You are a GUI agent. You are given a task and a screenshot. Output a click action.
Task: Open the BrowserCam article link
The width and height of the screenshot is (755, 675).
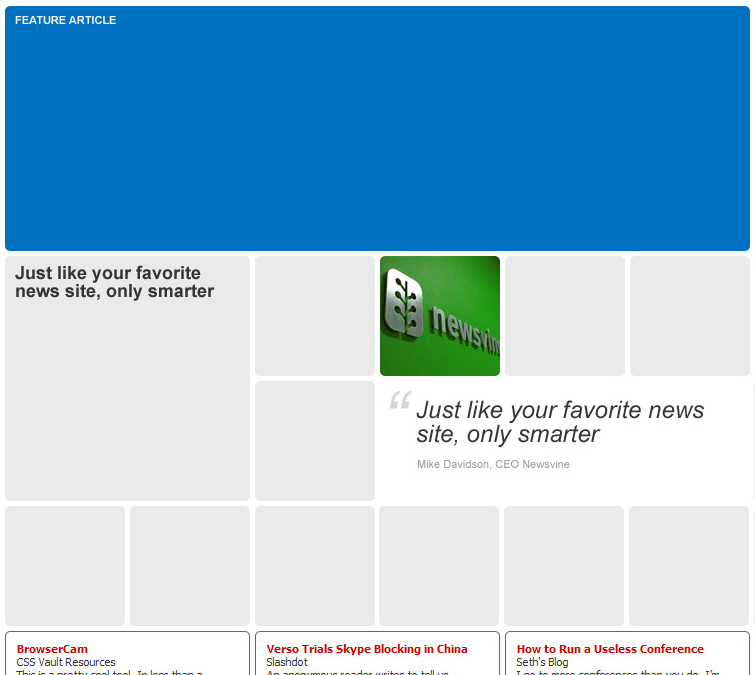coord(52,649)
